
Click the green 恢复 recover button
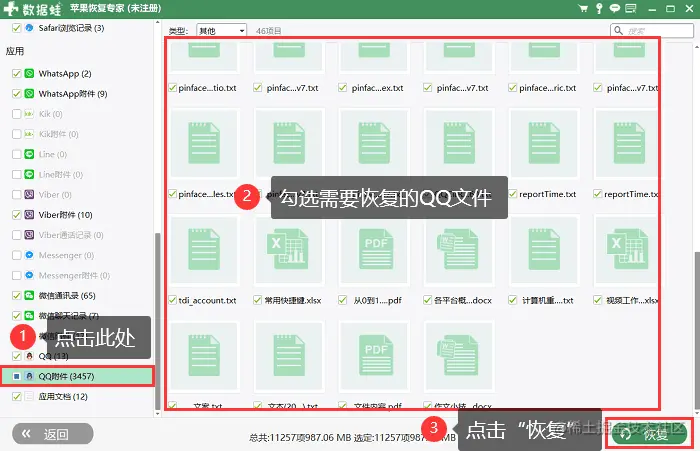649,434
